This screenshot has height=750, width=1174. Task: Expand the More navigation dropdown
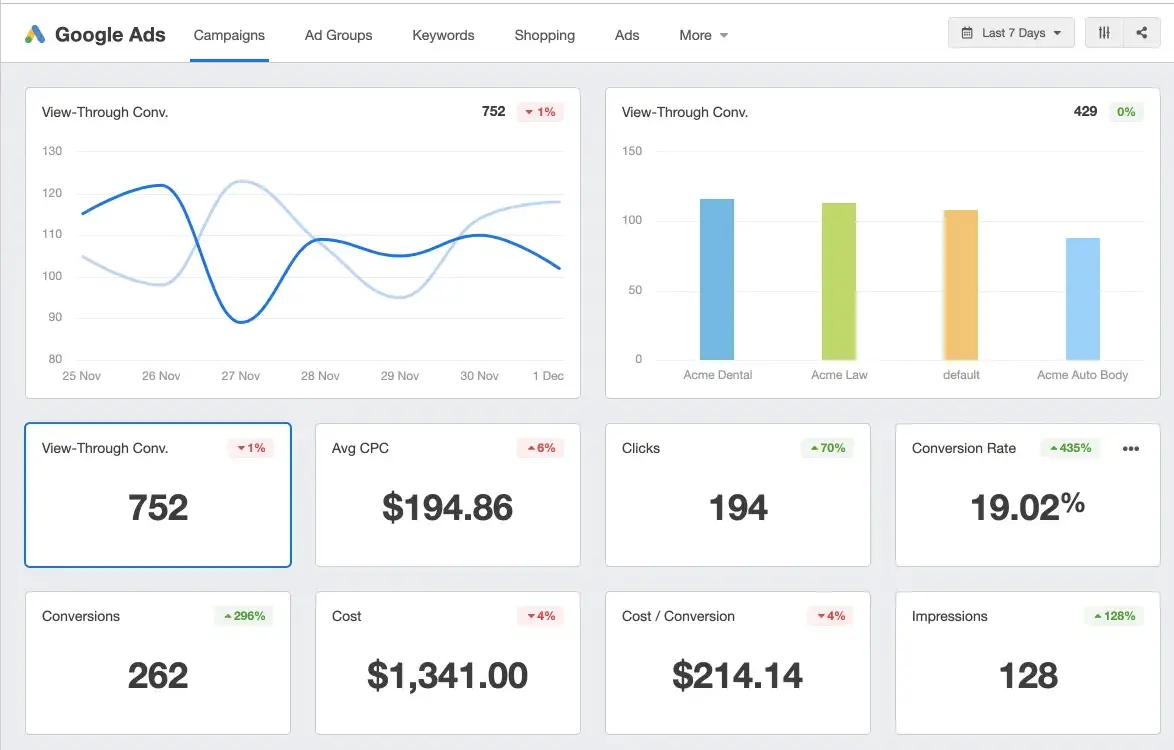point(703,35)
